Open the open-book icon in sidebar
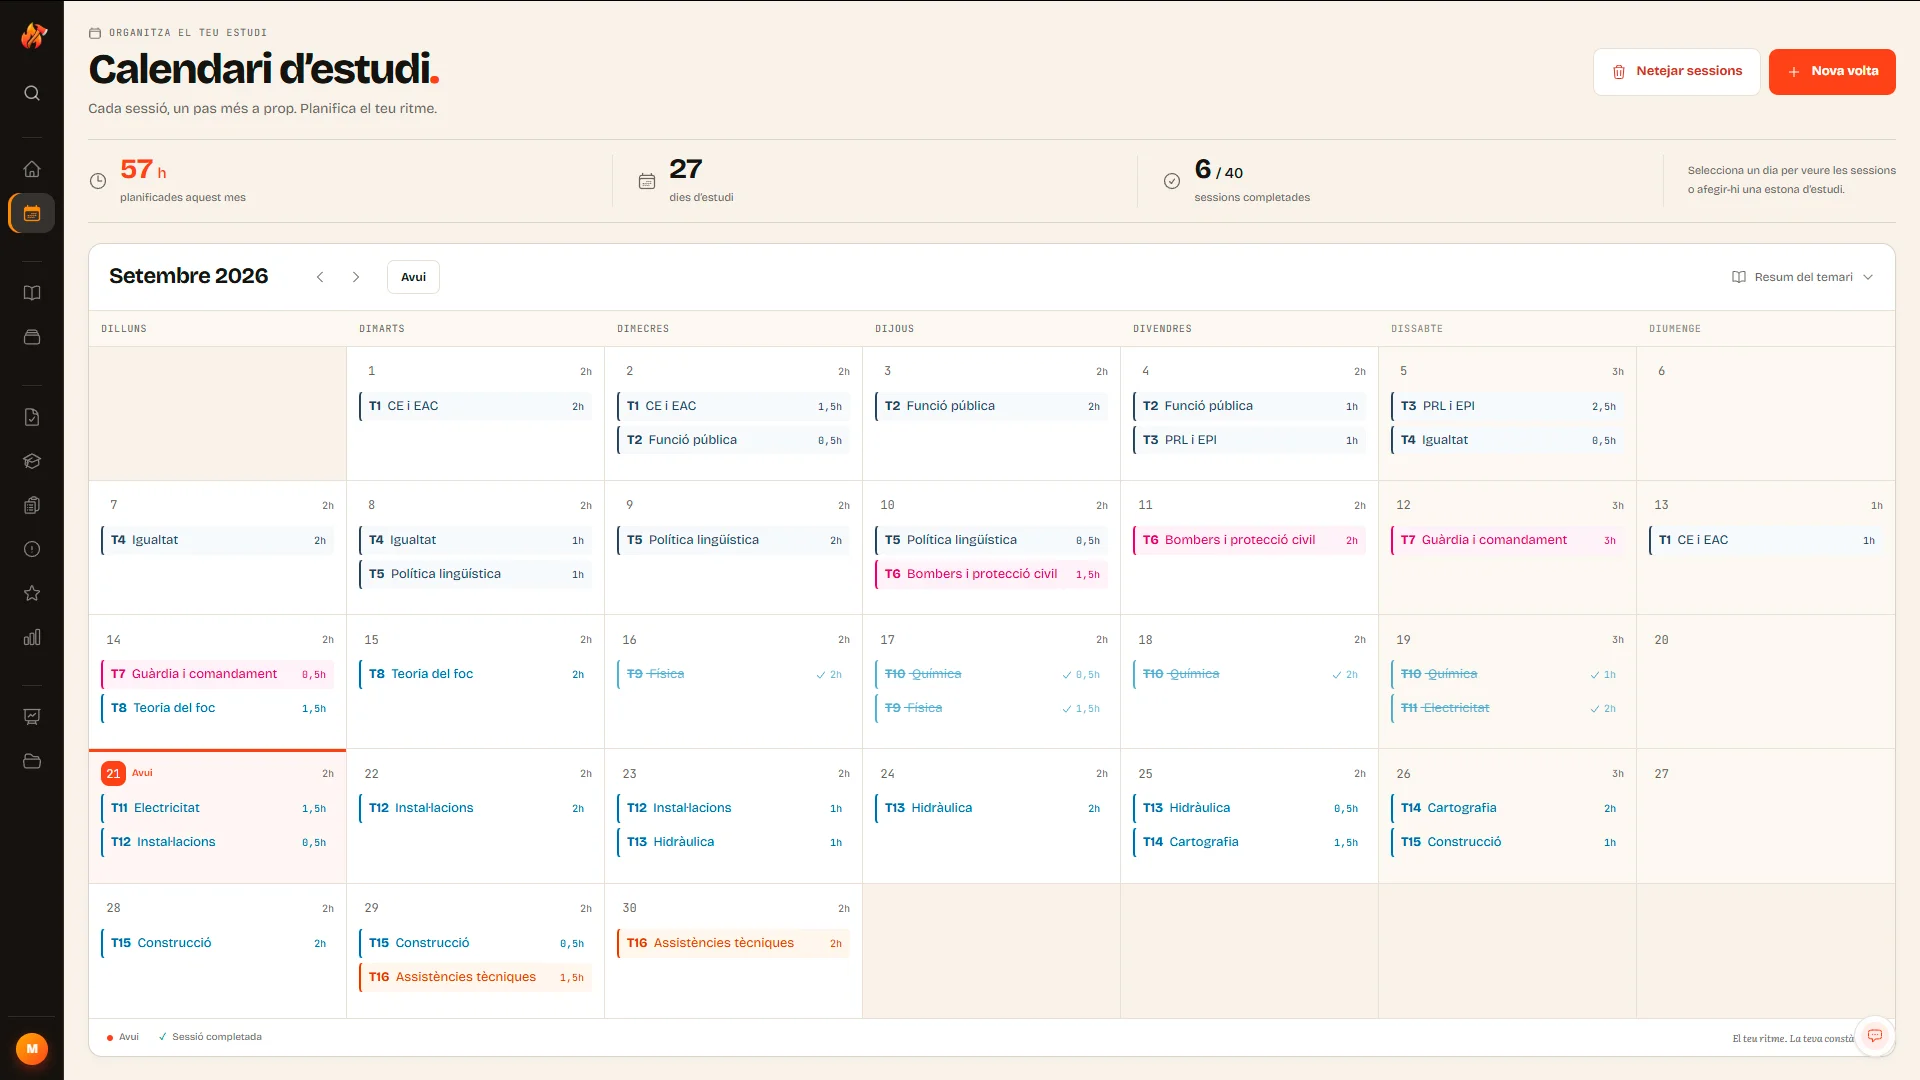 pyautogui.click(x=32, y=293)
